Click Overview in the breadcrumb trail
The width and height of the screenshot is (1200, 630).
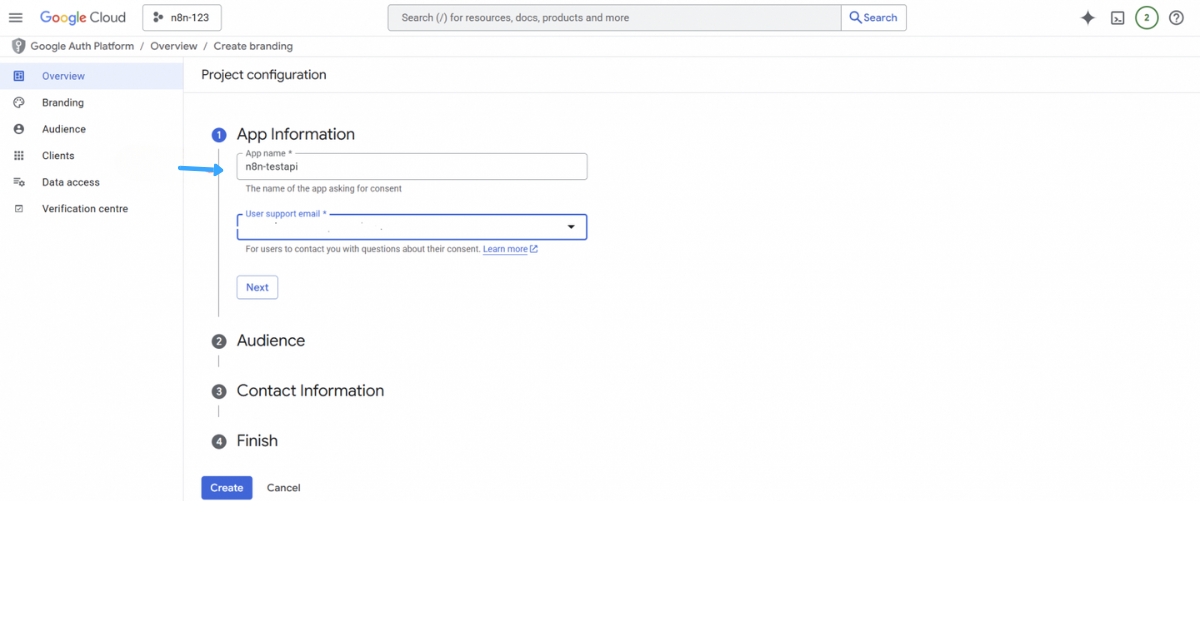(x=173, y=46)
